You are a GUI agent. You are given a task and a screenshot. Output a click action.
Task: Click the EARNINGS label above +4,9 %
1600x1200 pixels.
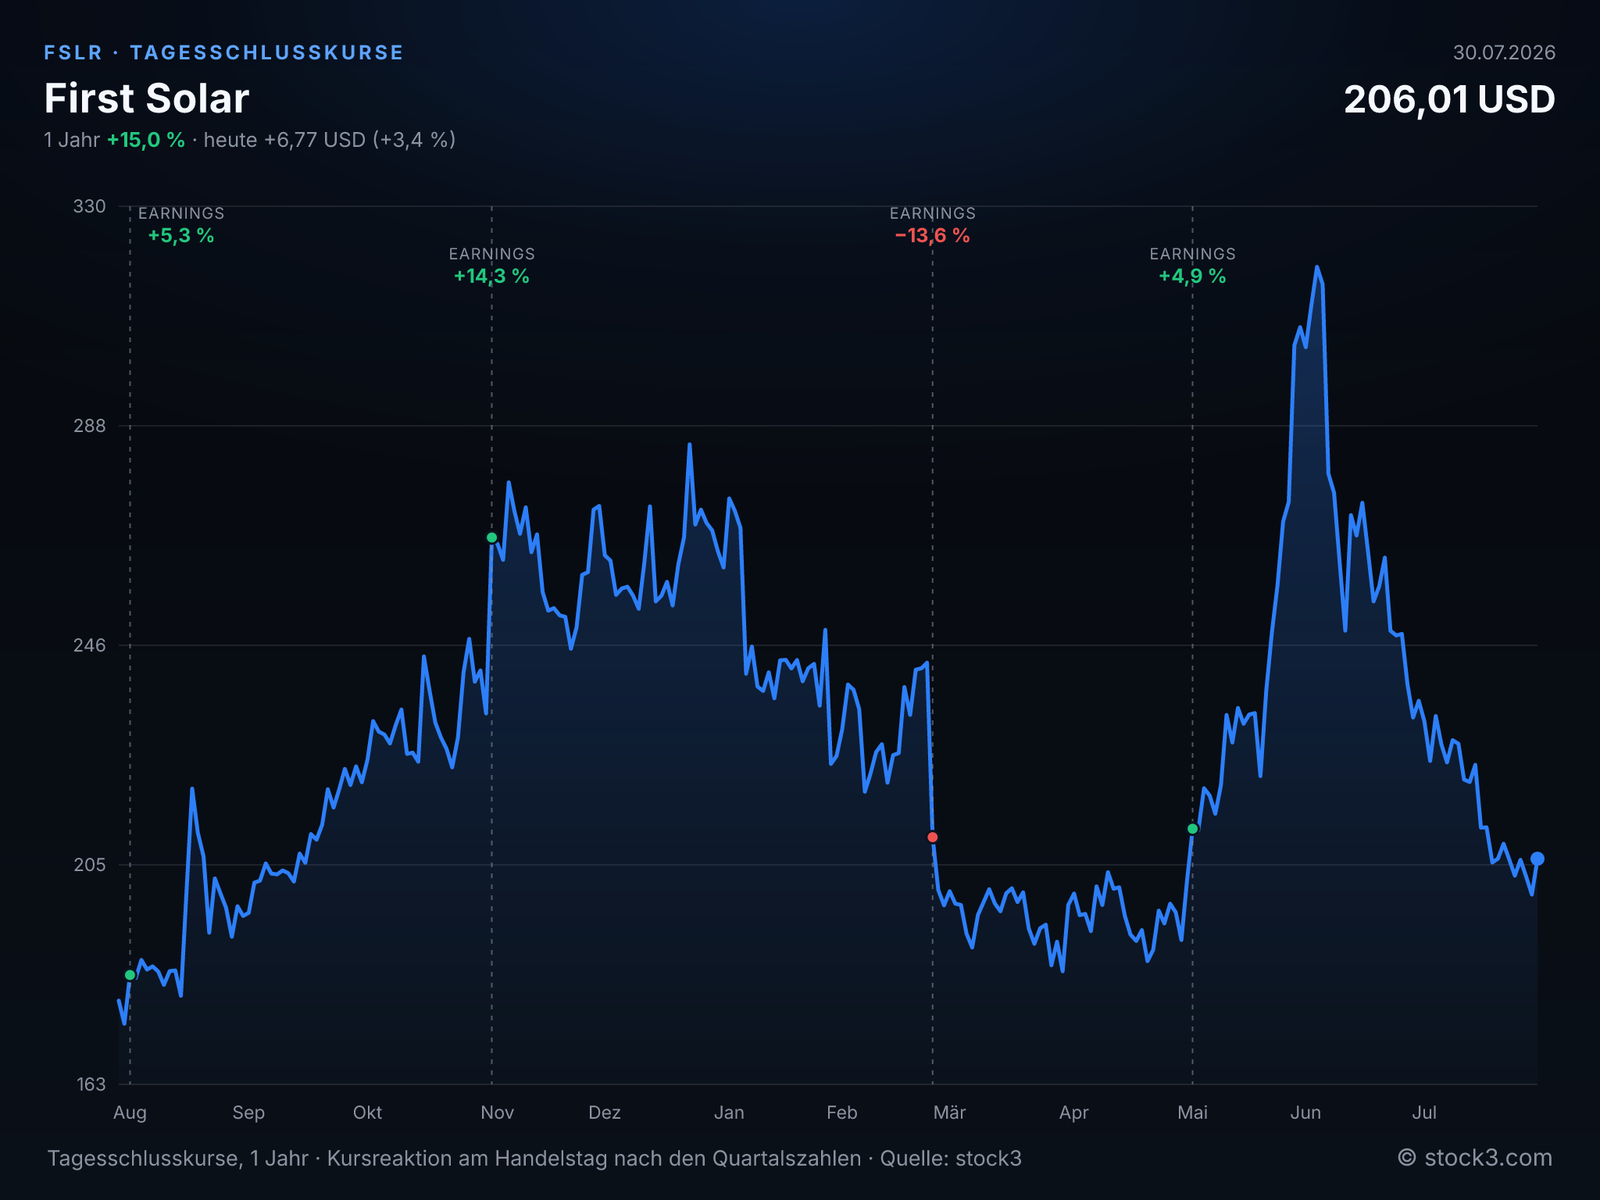tap(1192, 254)
